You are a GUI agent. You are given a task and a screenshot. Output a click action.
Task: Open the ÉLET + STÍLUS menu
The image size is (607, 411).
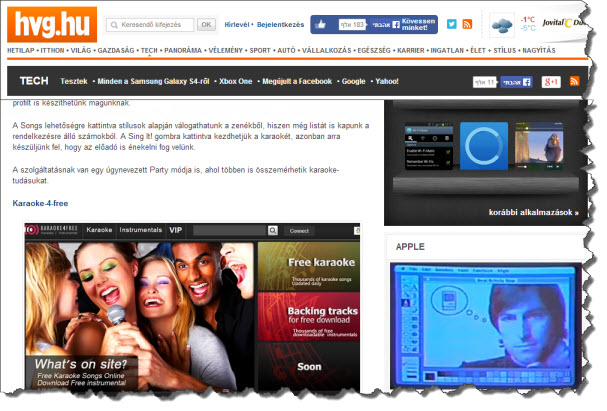[493, 50]
